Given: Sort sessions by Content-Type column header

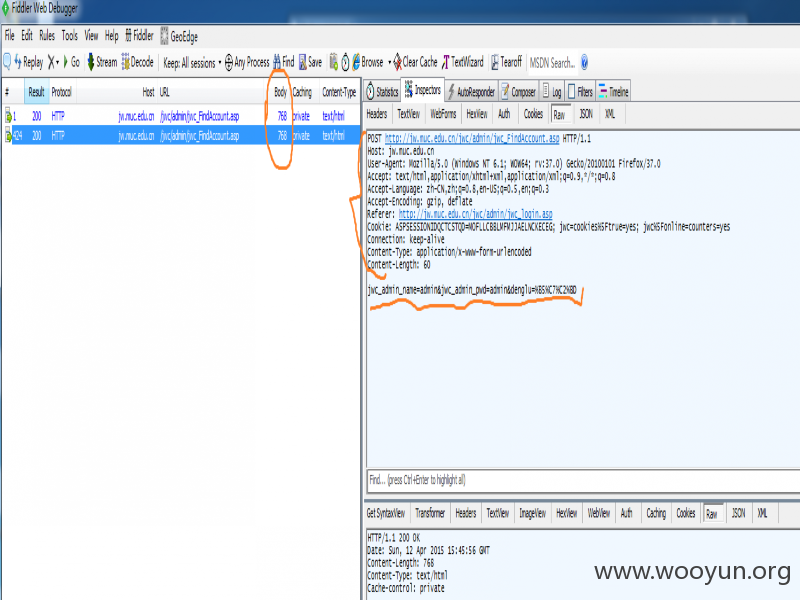Looking at the screenshot, I should point(339,92).
